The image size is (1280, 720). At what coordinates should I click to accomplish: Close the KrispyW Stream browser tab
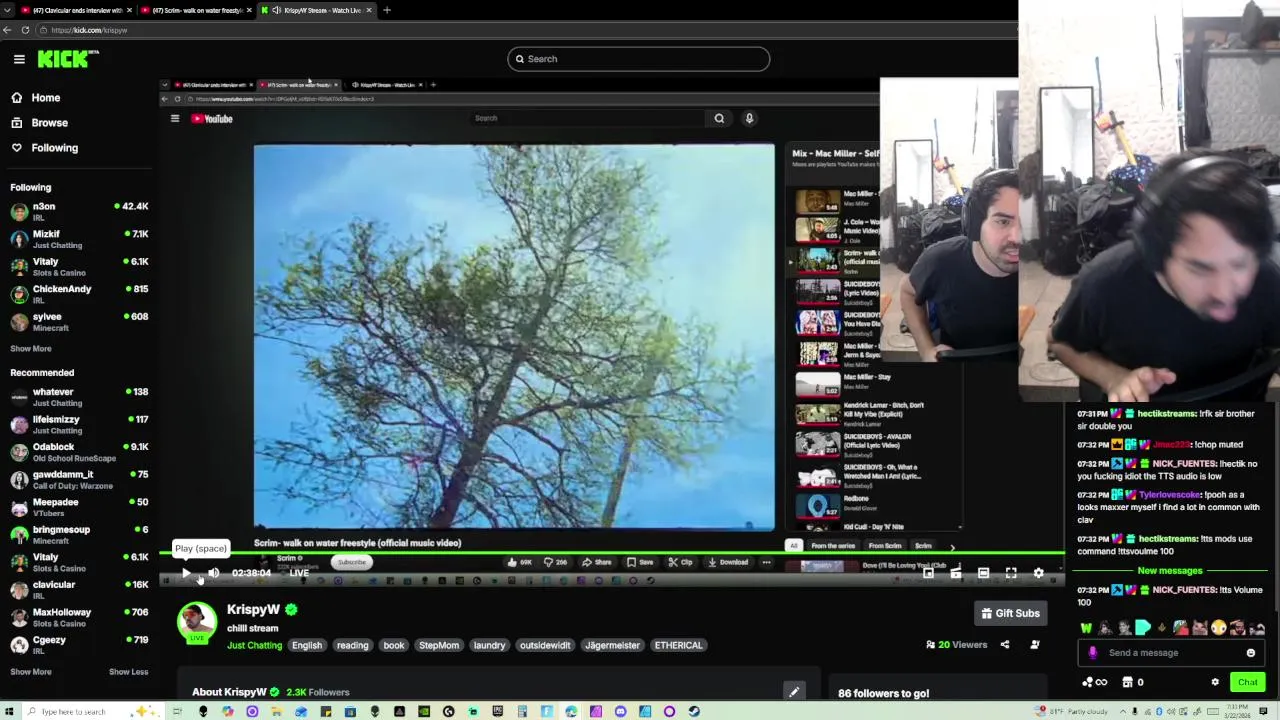[x=369, y=10]
